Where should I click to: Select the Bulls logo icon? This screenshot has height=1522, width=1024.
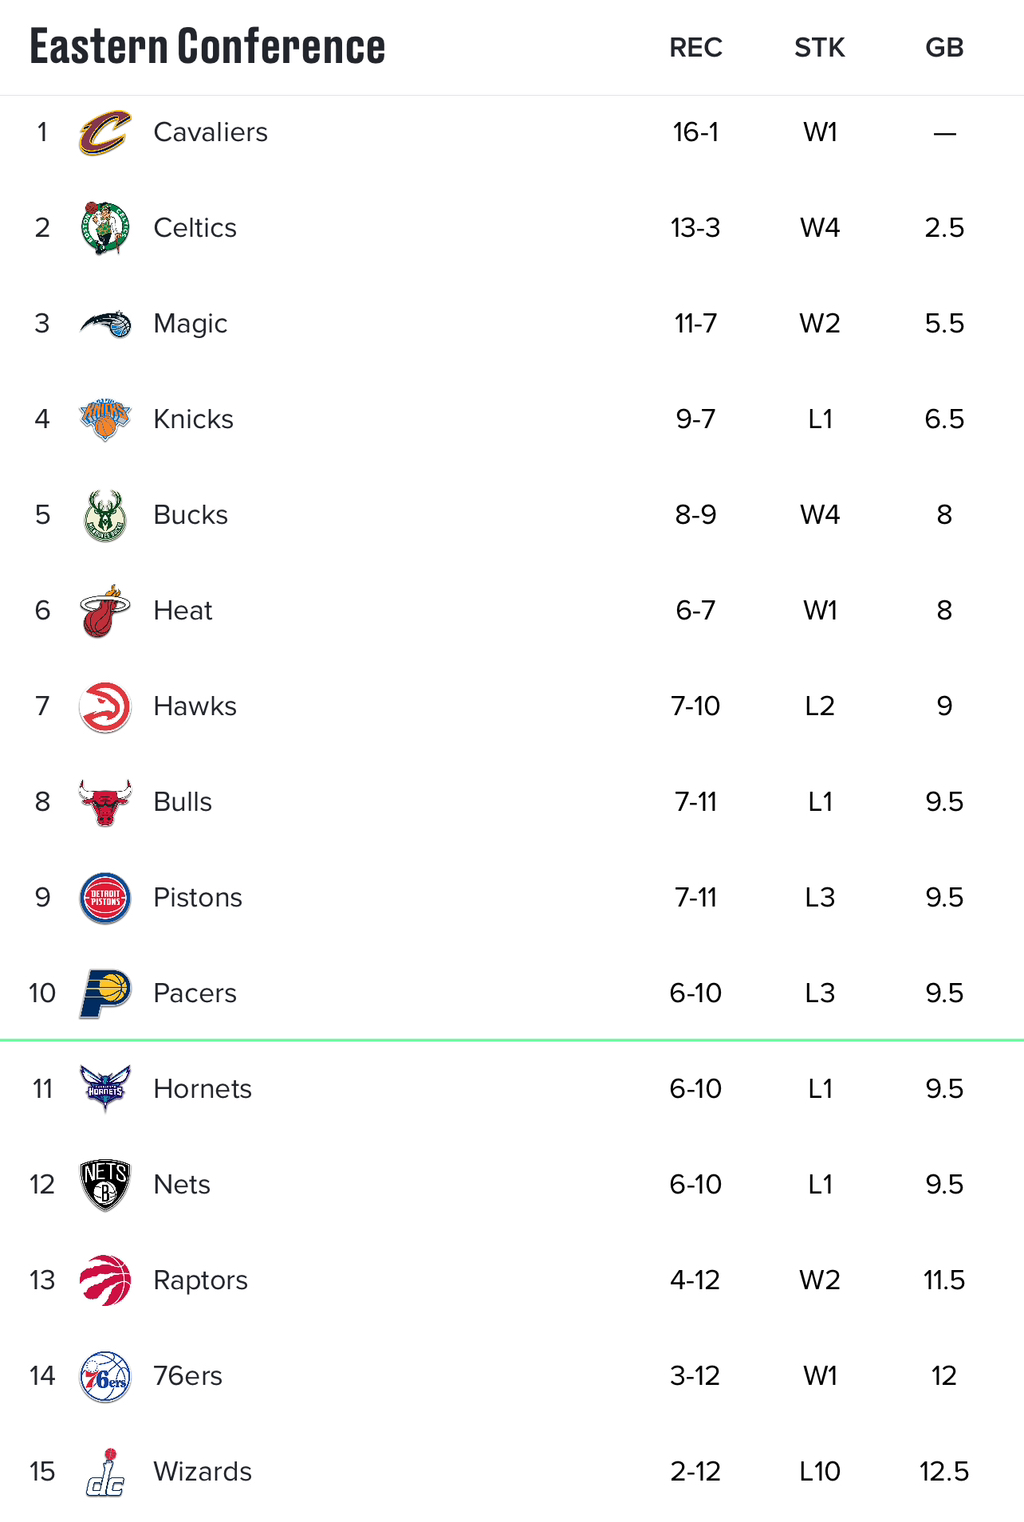105,802
